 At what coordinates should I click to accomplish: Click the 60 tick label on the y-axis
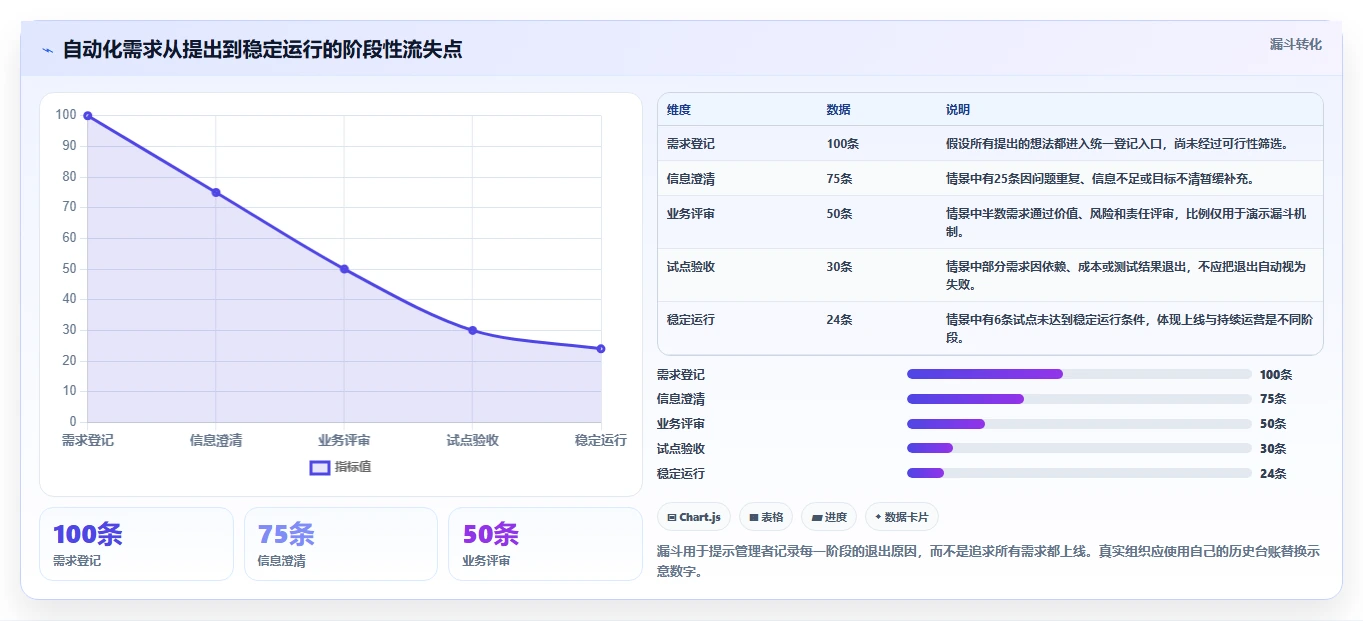click(x=69, y=238)
